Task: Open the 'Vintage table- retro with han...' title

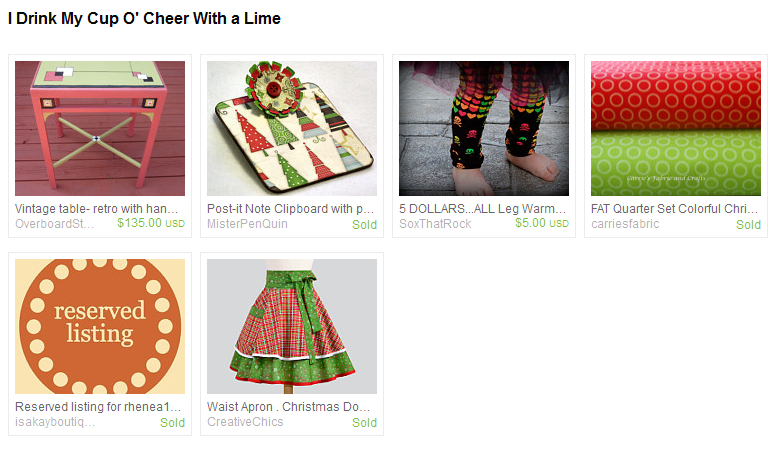Action: [x=96, y=209]
